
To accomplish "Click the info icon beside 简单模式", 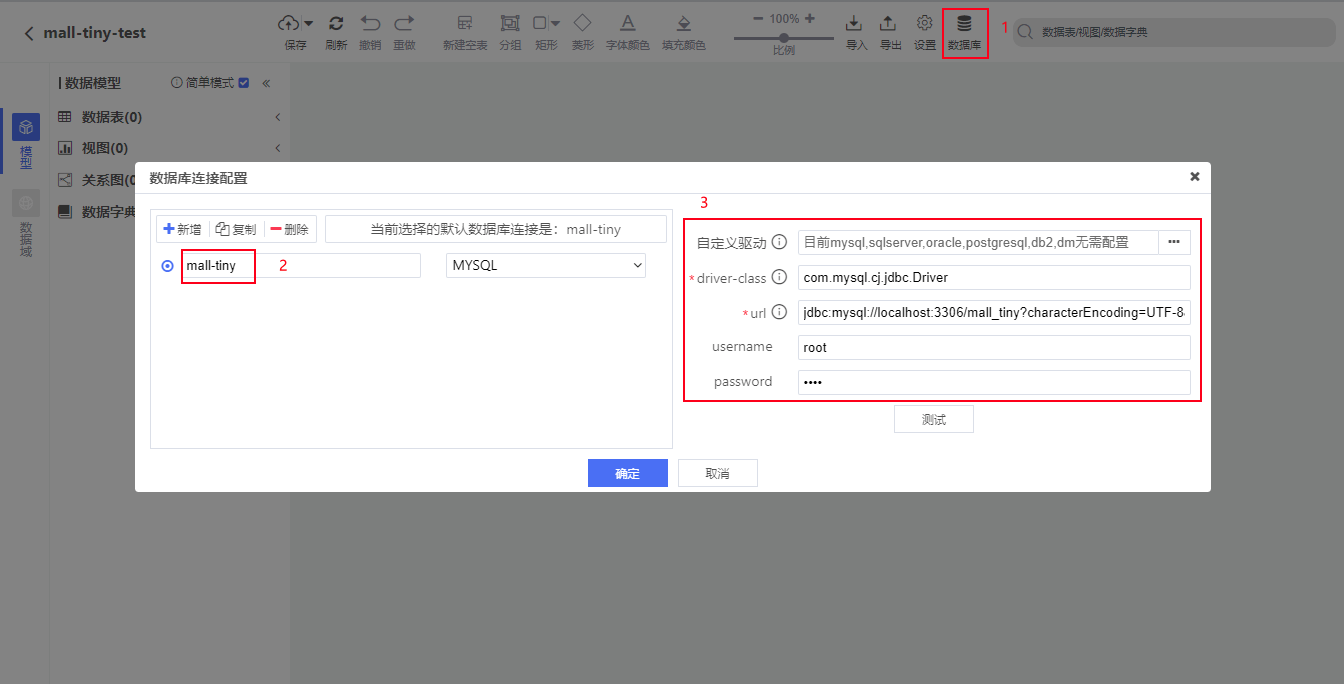I will click(x=177, y=83).
